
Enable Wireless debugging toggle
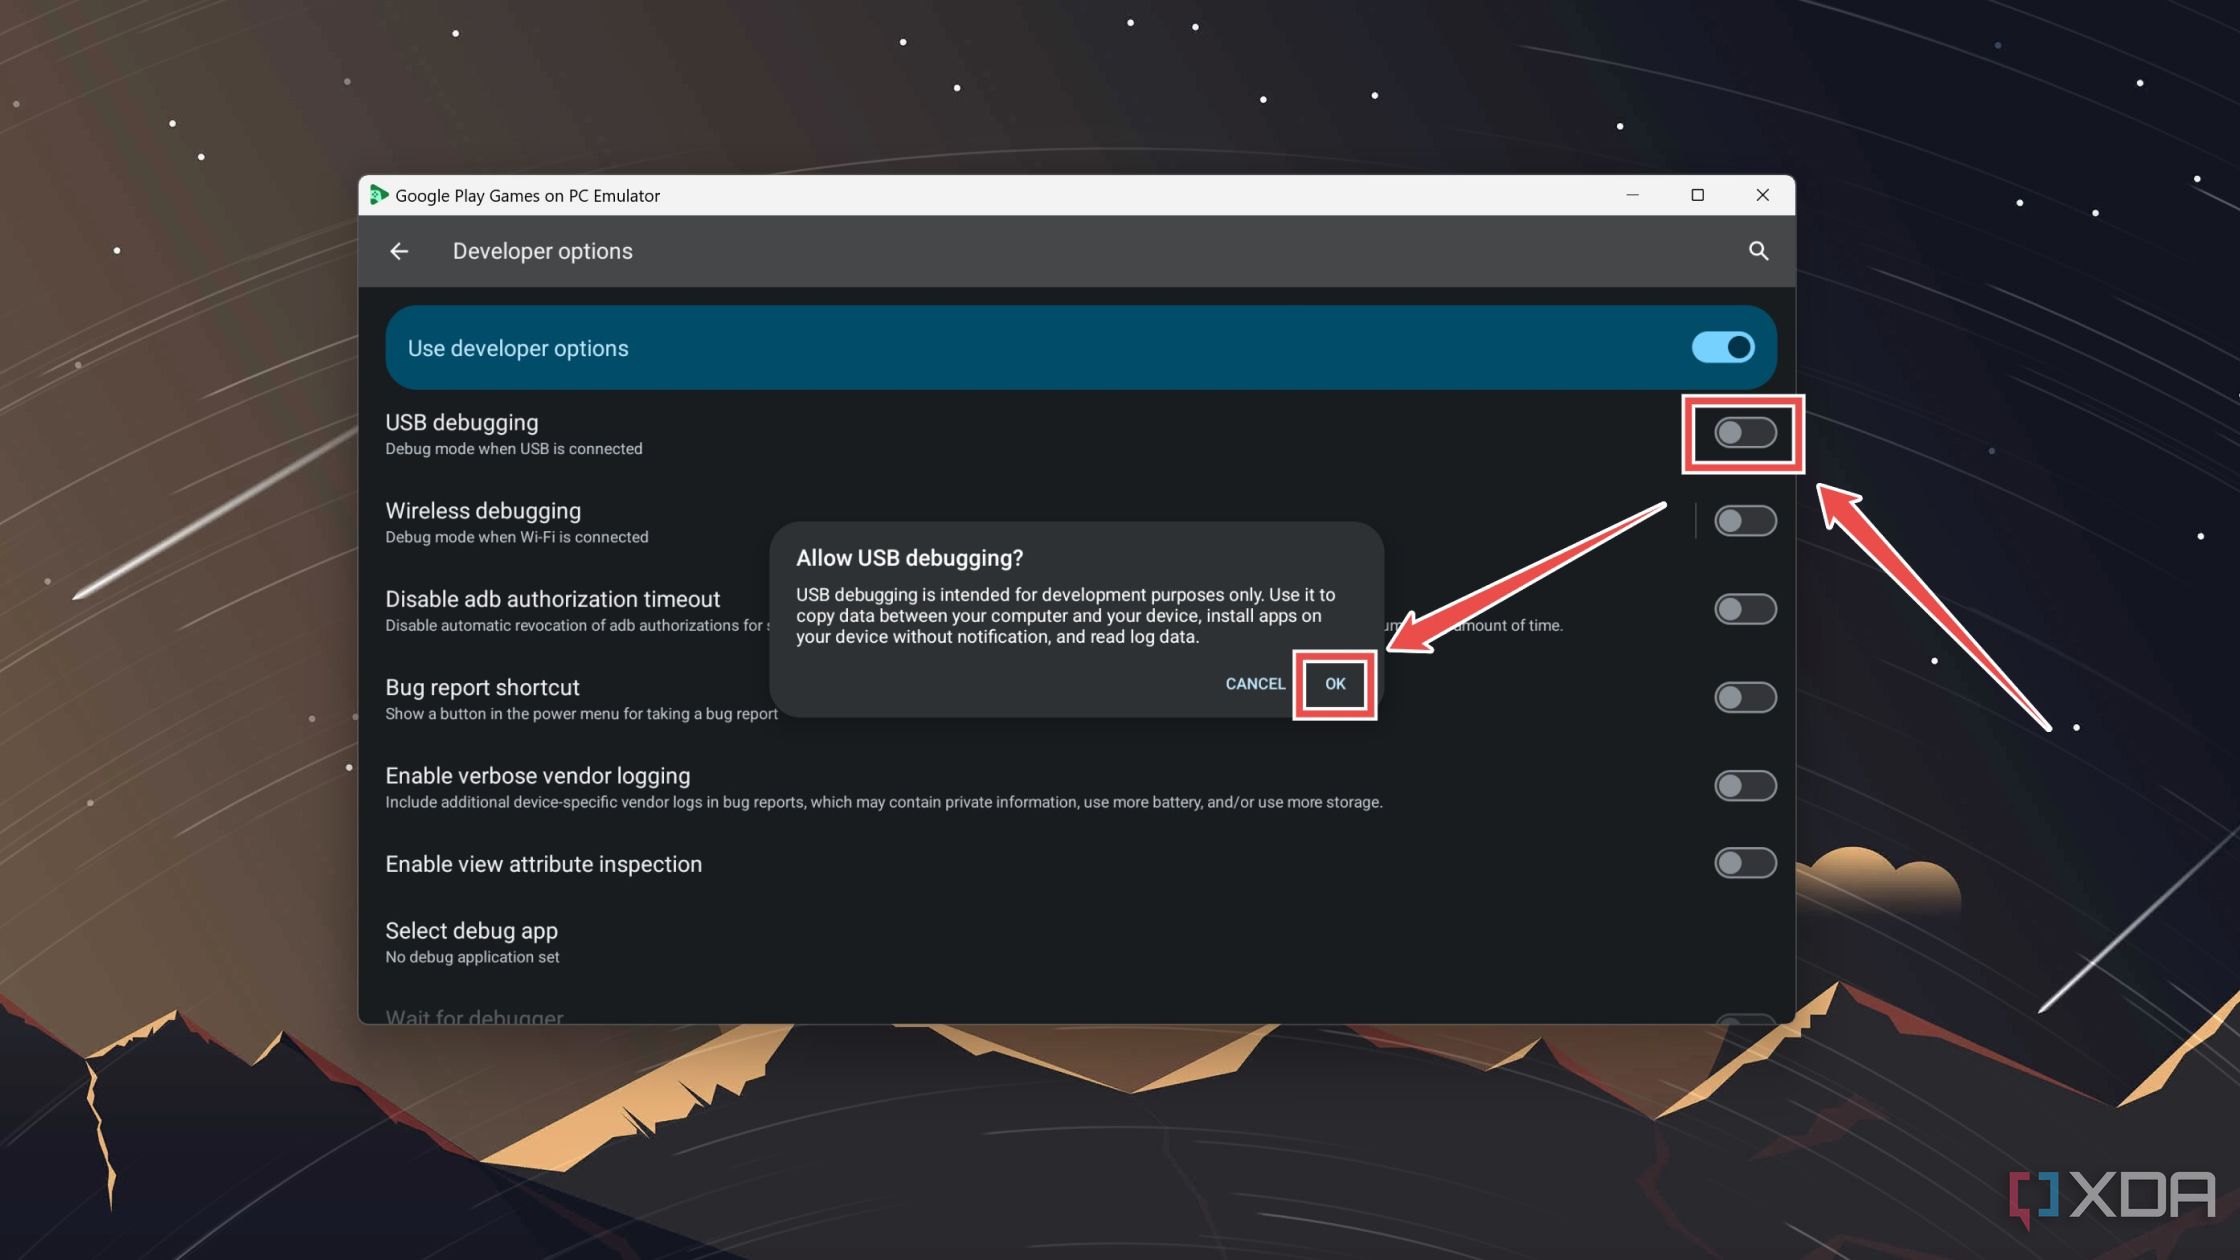1743,522
